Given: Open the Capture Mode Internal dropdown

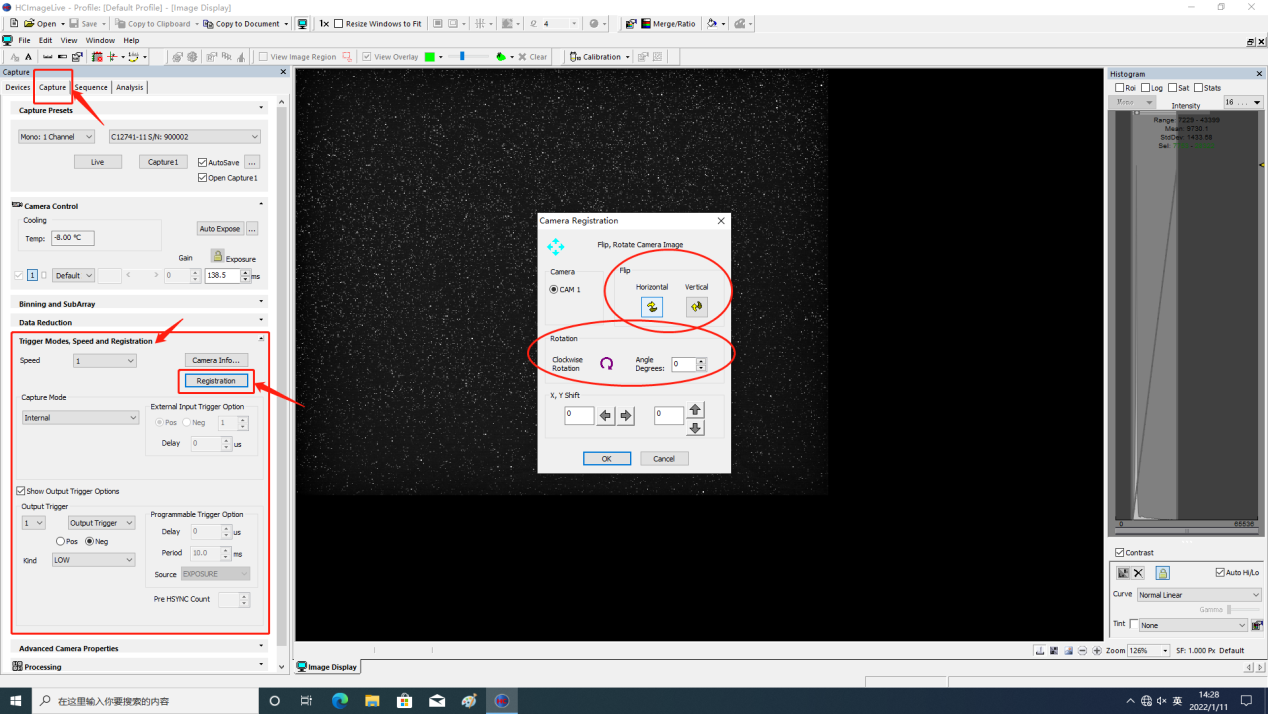Looking at the screenshot, I should tap(80, 418).
